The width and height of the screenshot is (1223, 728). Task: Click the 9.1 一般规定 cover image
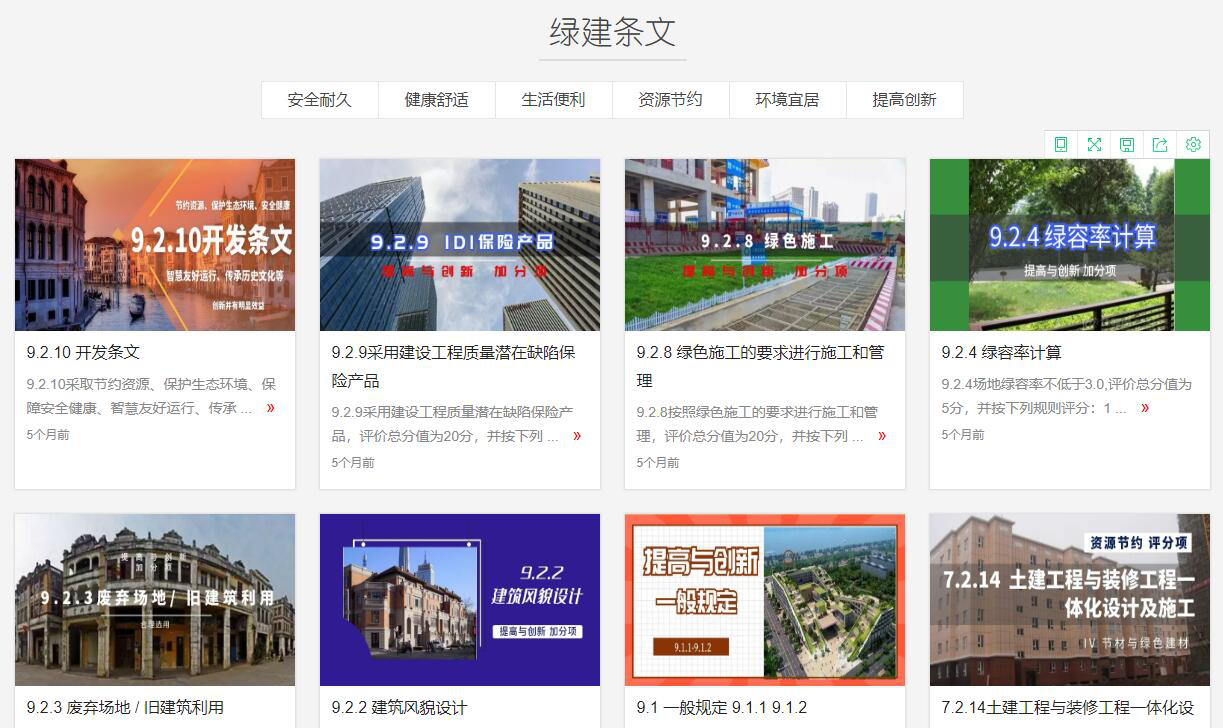(x=765, y=599)
